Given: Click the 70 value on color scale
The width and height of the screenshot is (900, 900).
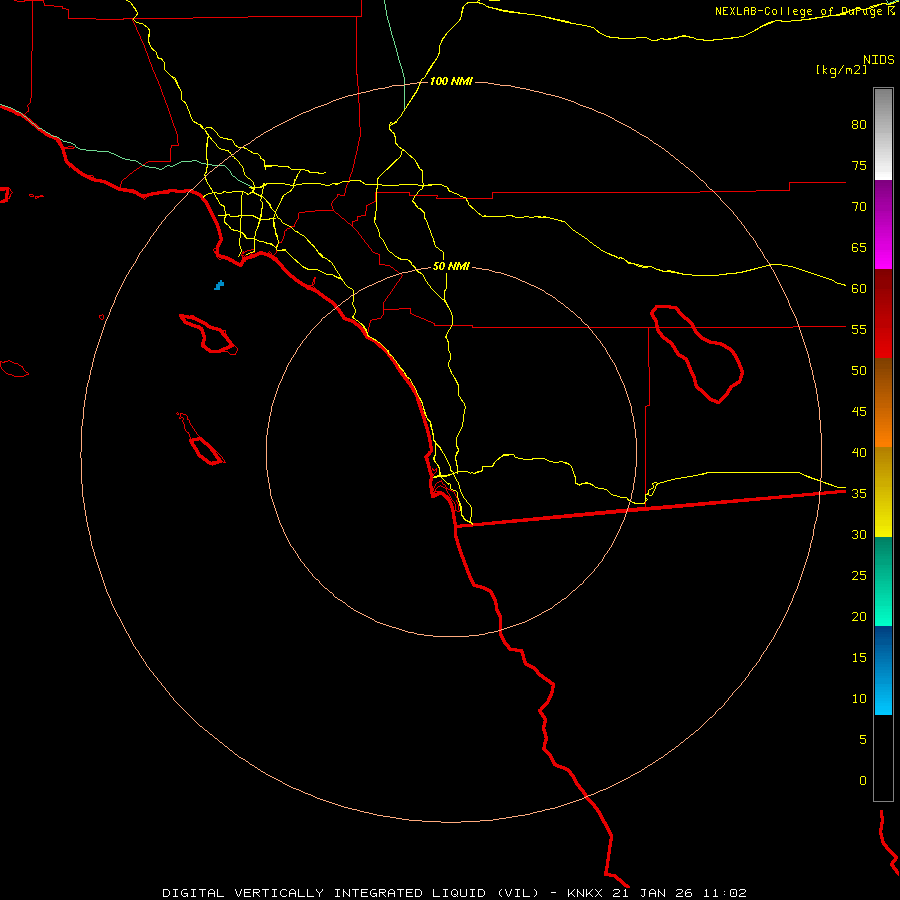Looking at the screenshot, I should [x=859, y=207].
